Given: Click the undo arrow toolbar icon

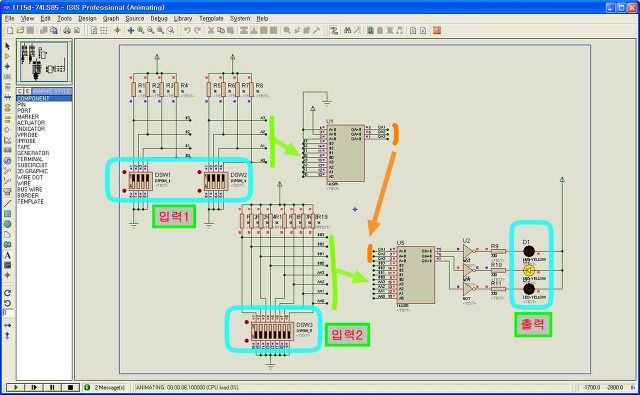Looking at the screenshot, I should (187, 30).
